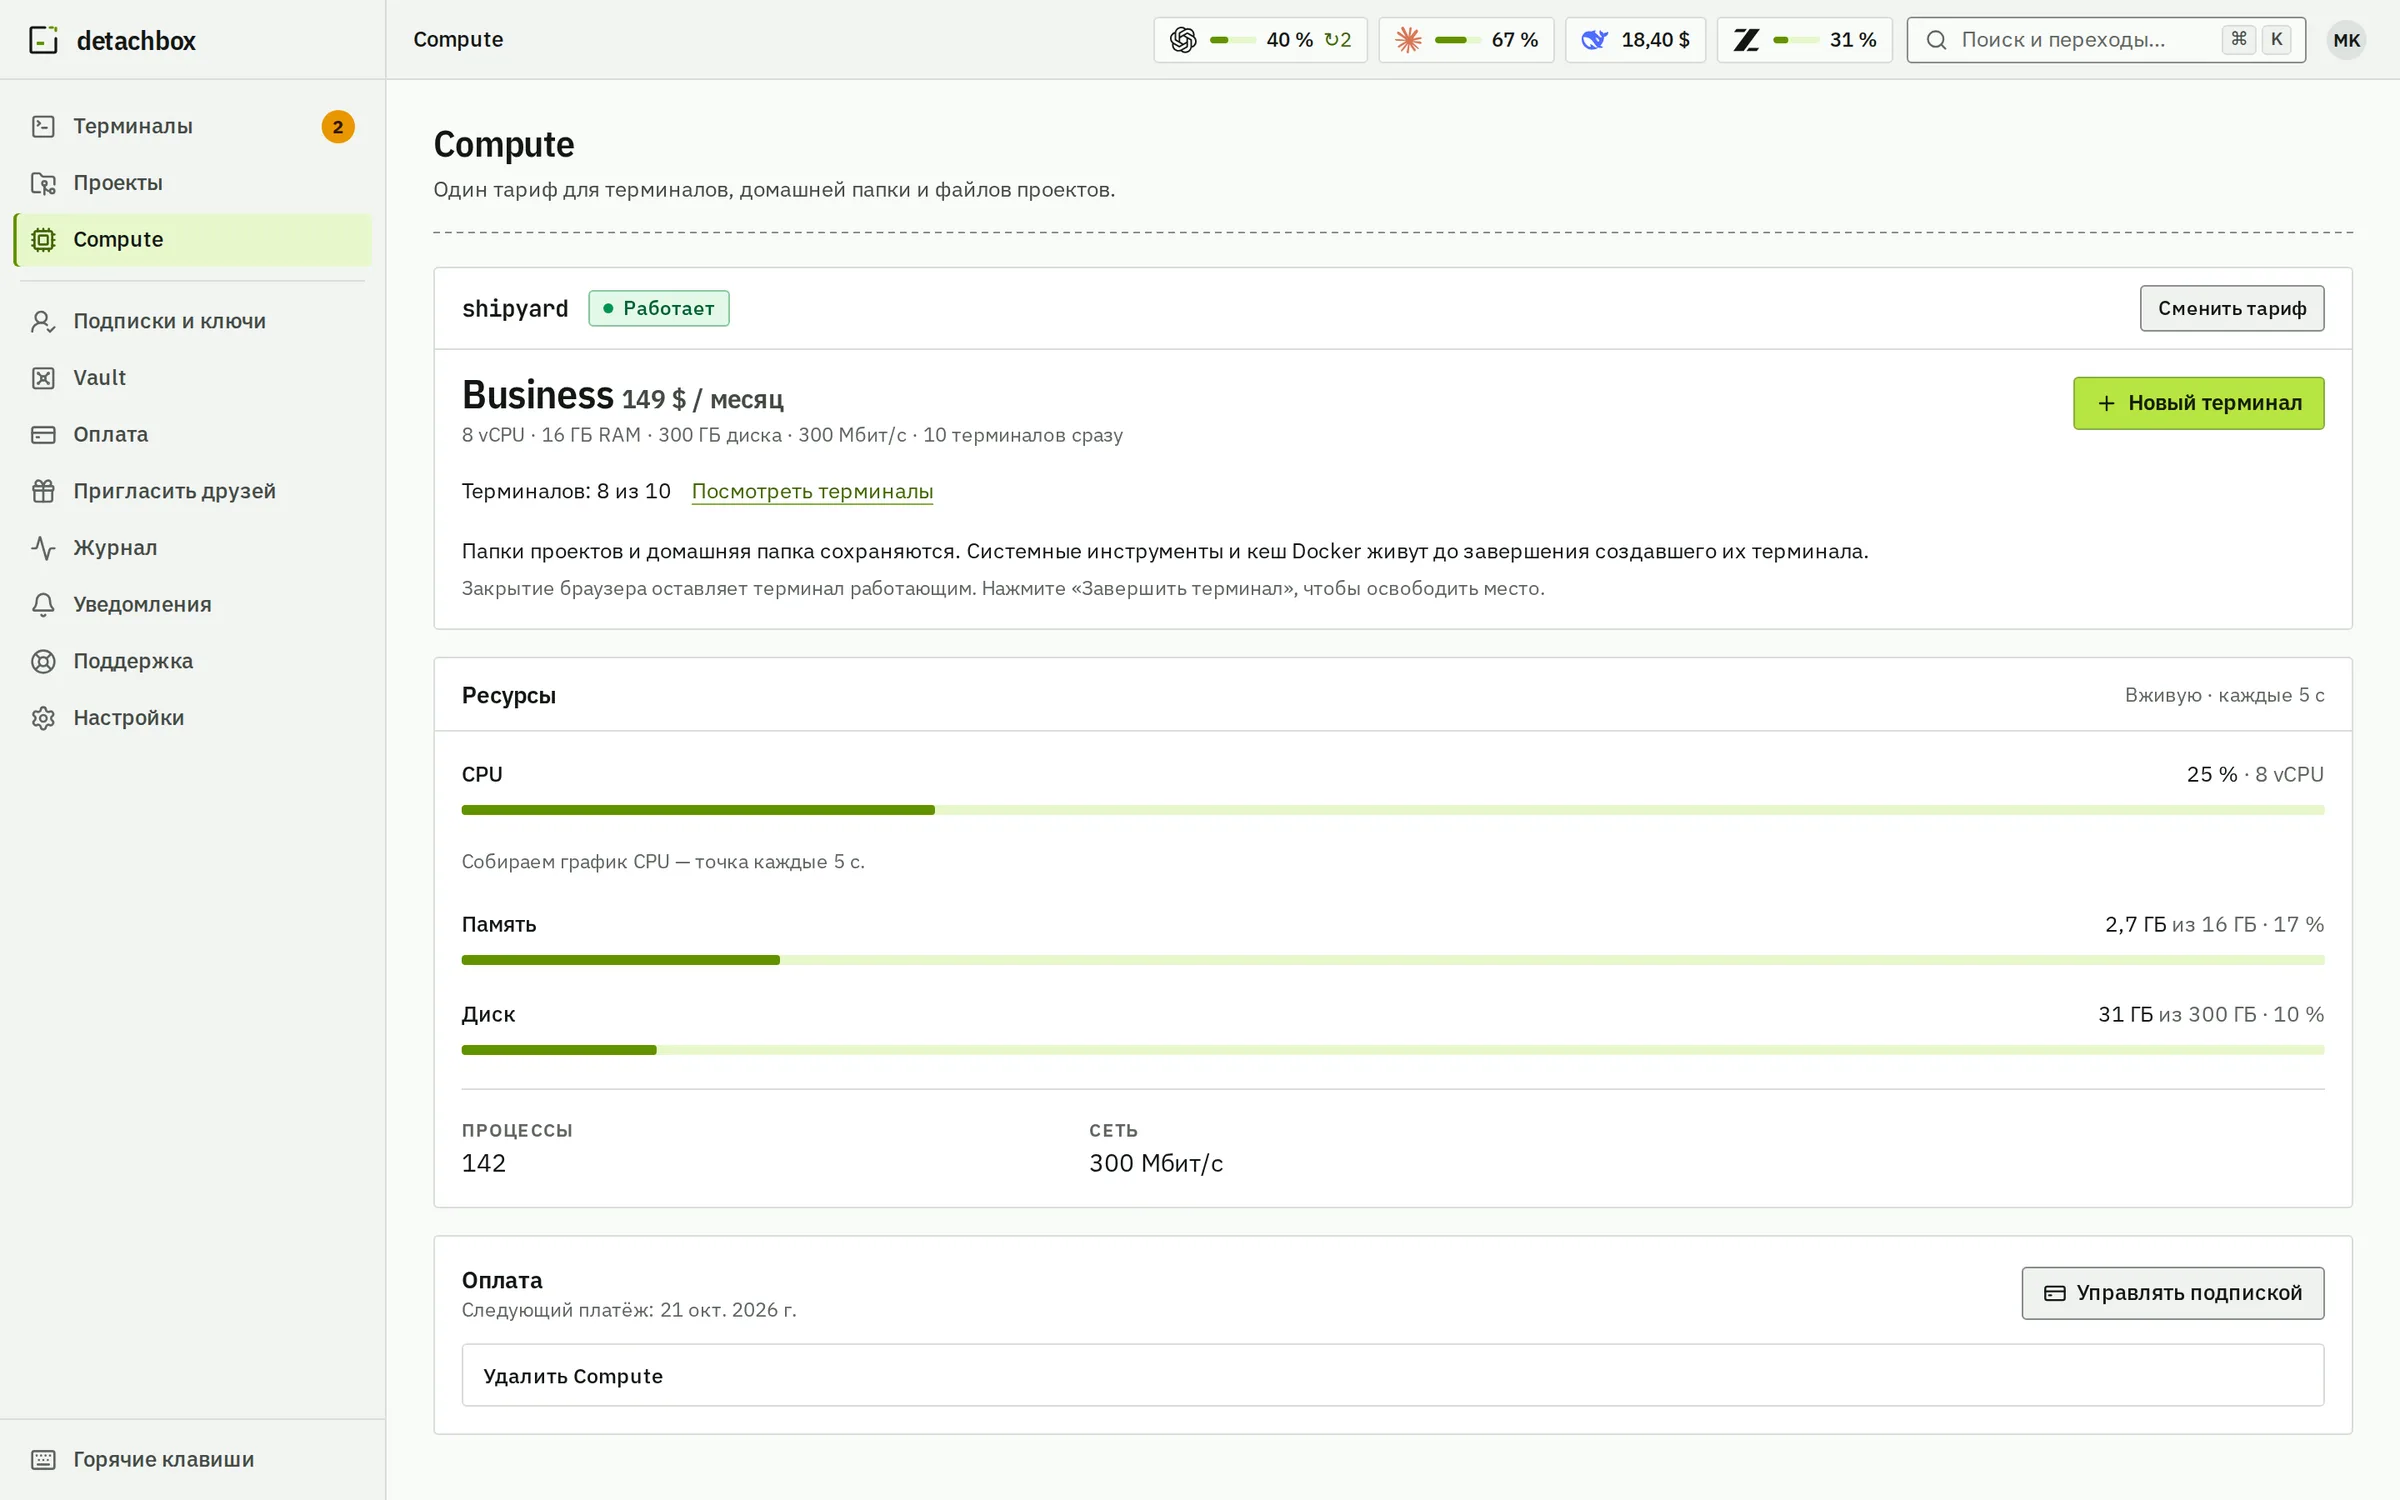Click the '300 Мбит/с' network value
2400x1500 pixels.
[1156, 1163]
